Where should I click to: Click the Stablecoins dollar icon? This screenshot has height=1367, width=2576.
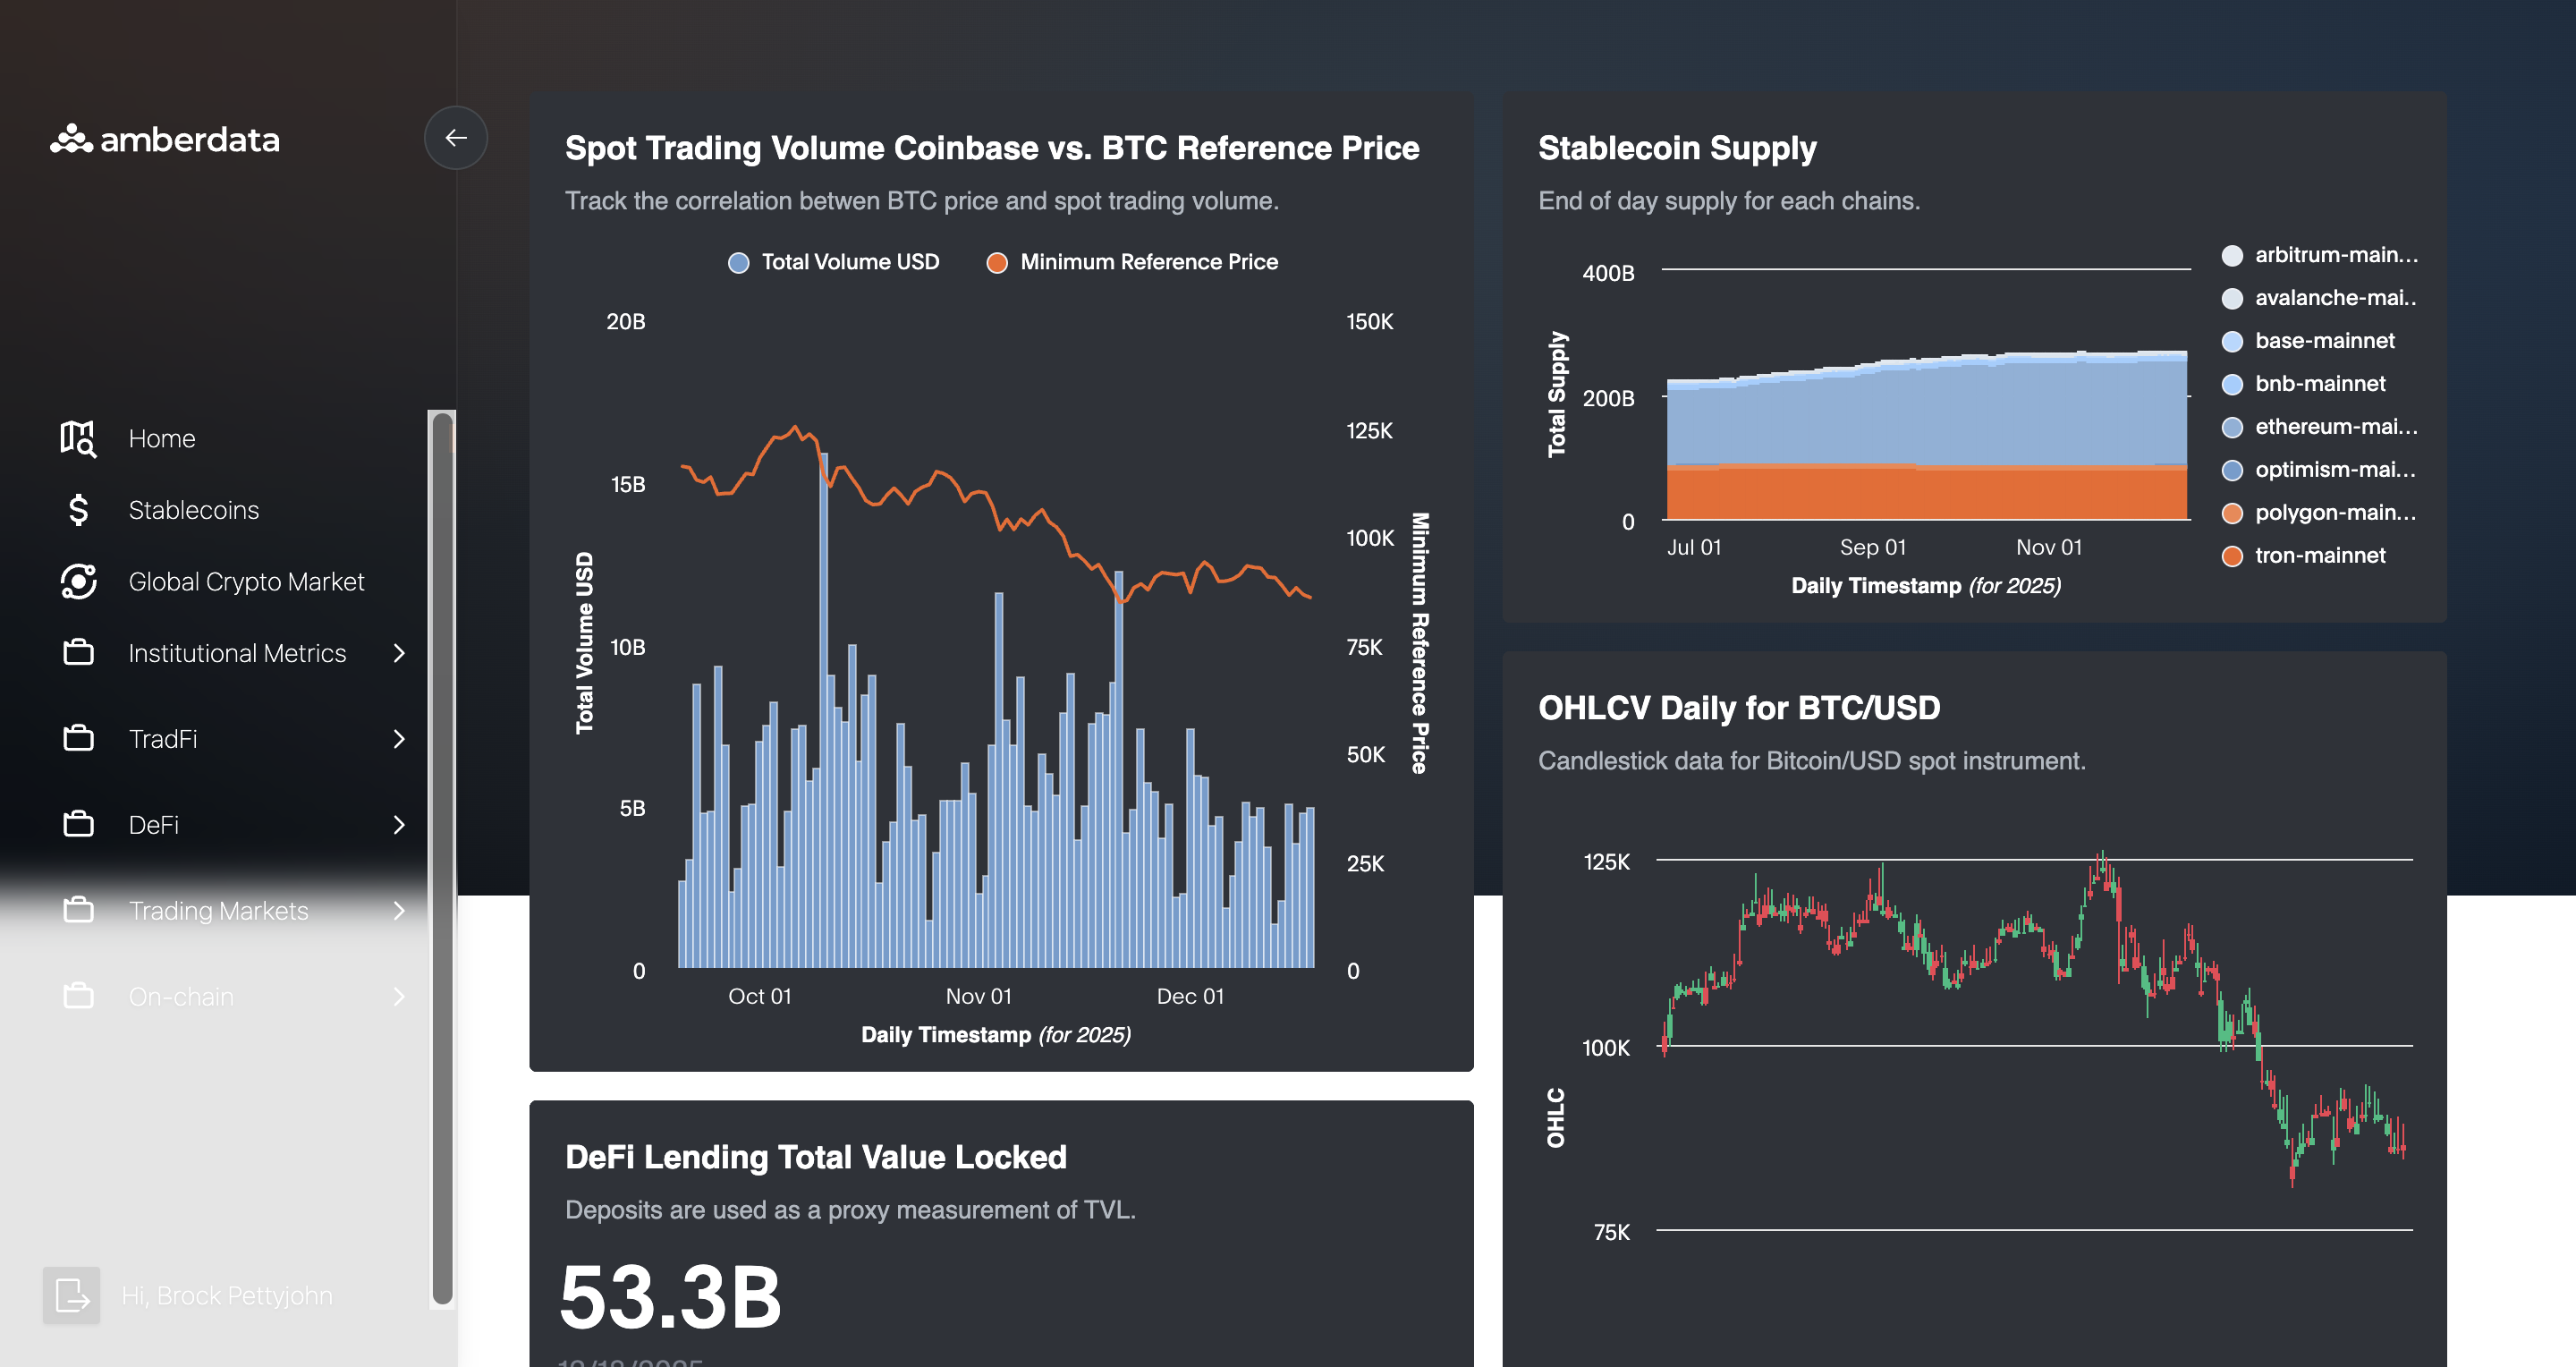pyautogui.click(x=78, y=510)
